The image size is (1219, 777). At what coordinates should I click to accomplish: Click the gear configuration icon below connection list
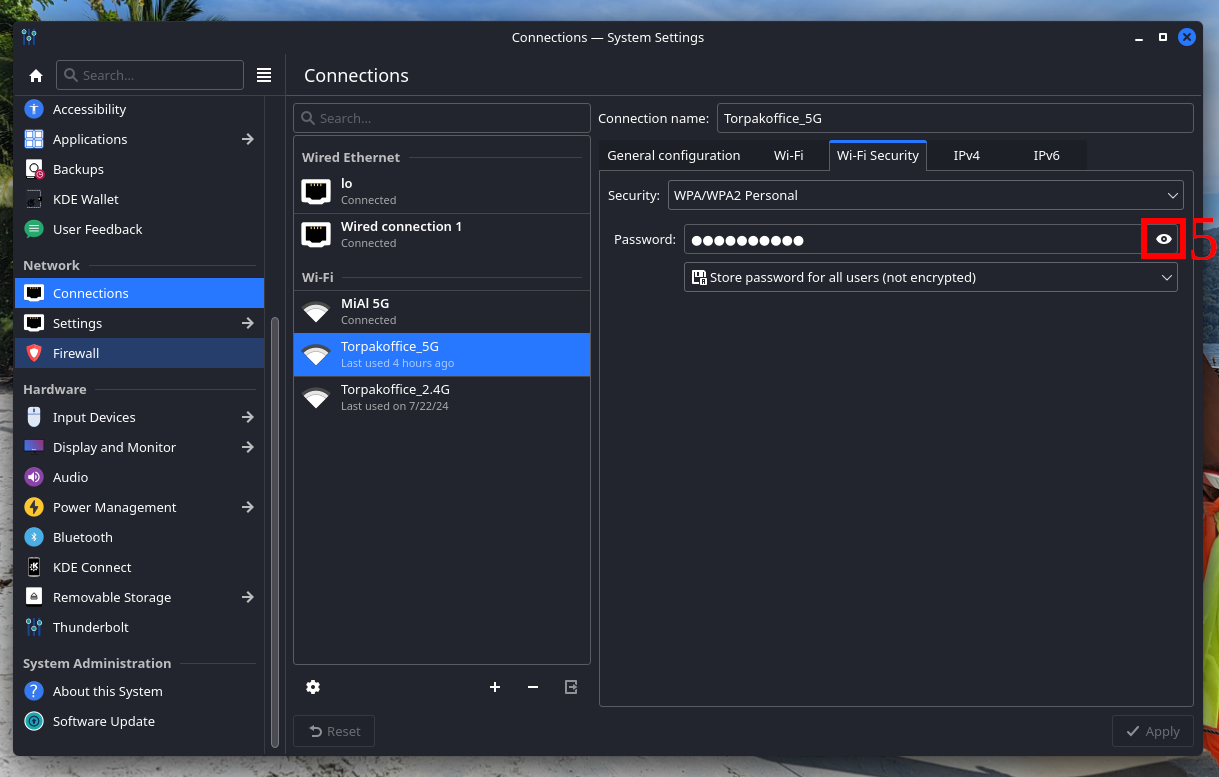[x=313, y=687]
